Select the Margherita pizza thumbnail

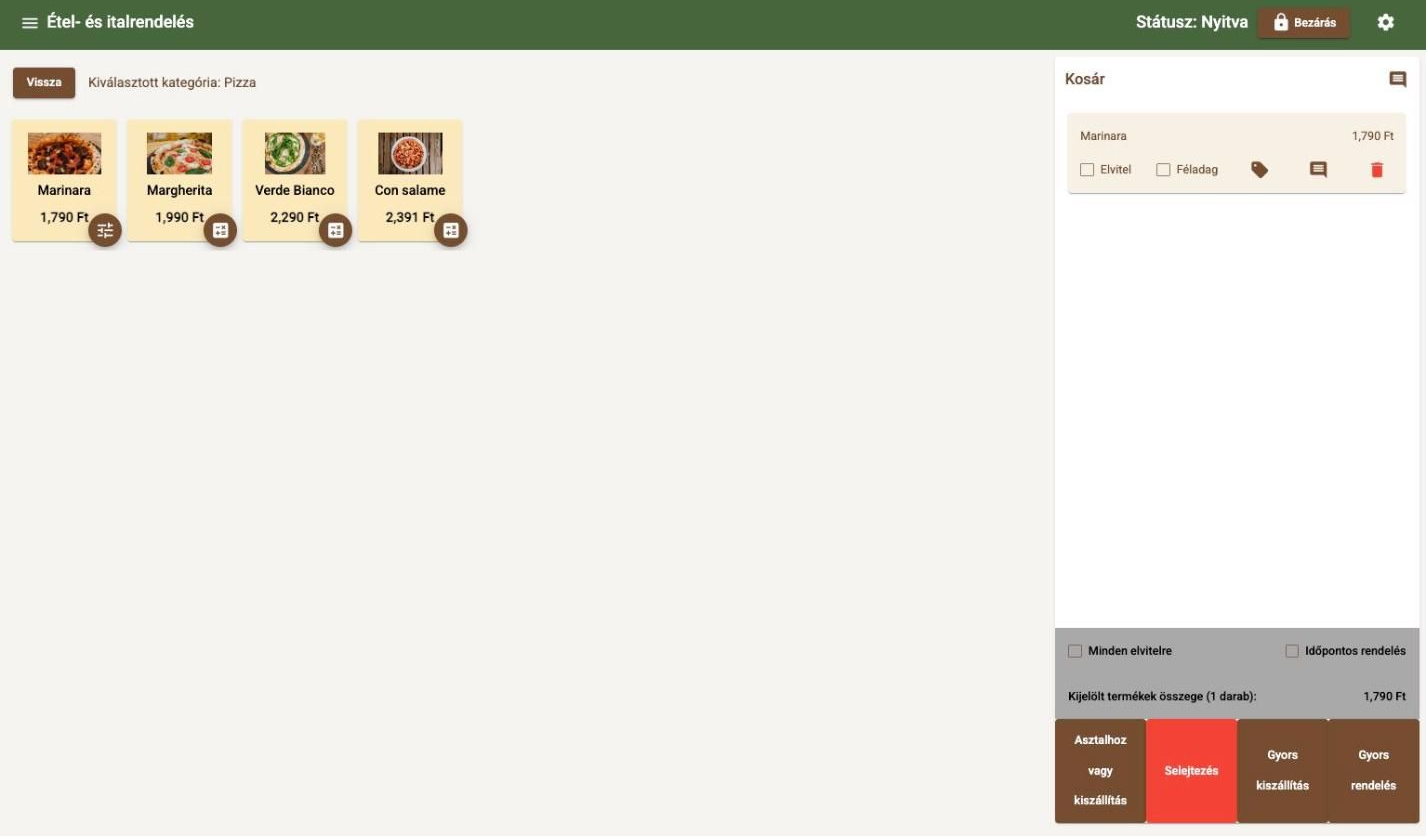[x=179, y=154]
